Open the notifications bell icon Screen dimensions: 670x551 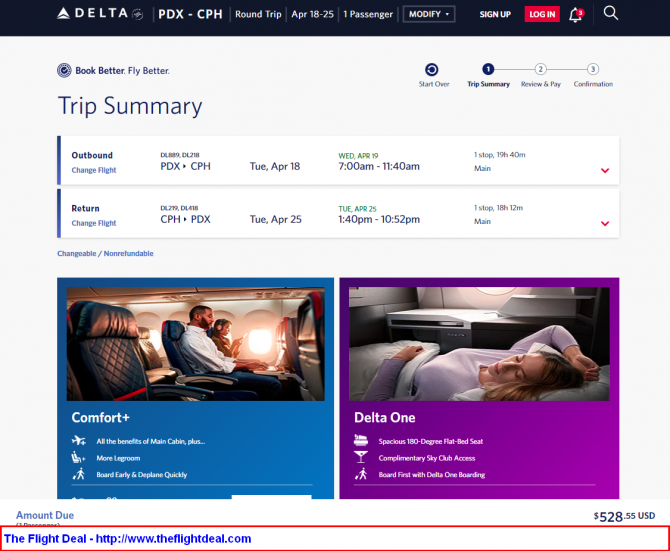(576, 15)
